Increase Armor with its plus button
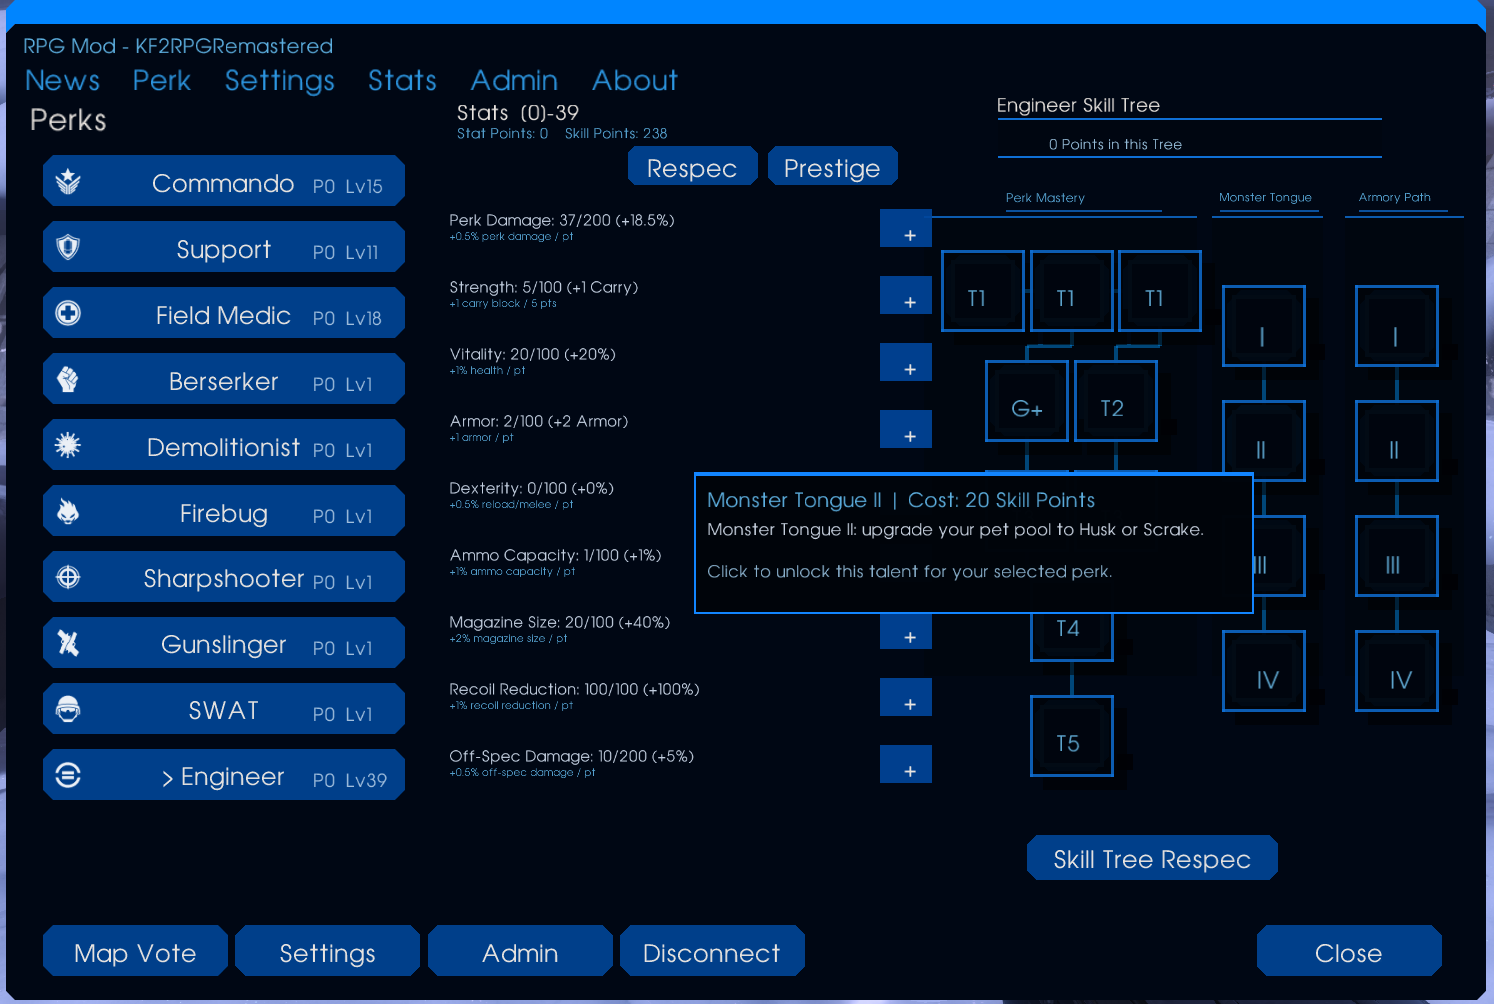 coord(906,430)
